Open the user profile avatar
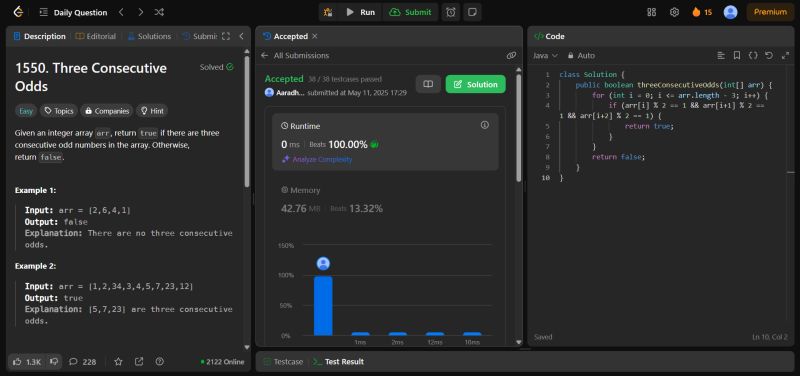The image size is (800, 376). pyautogui.click(x=730, y=12)
